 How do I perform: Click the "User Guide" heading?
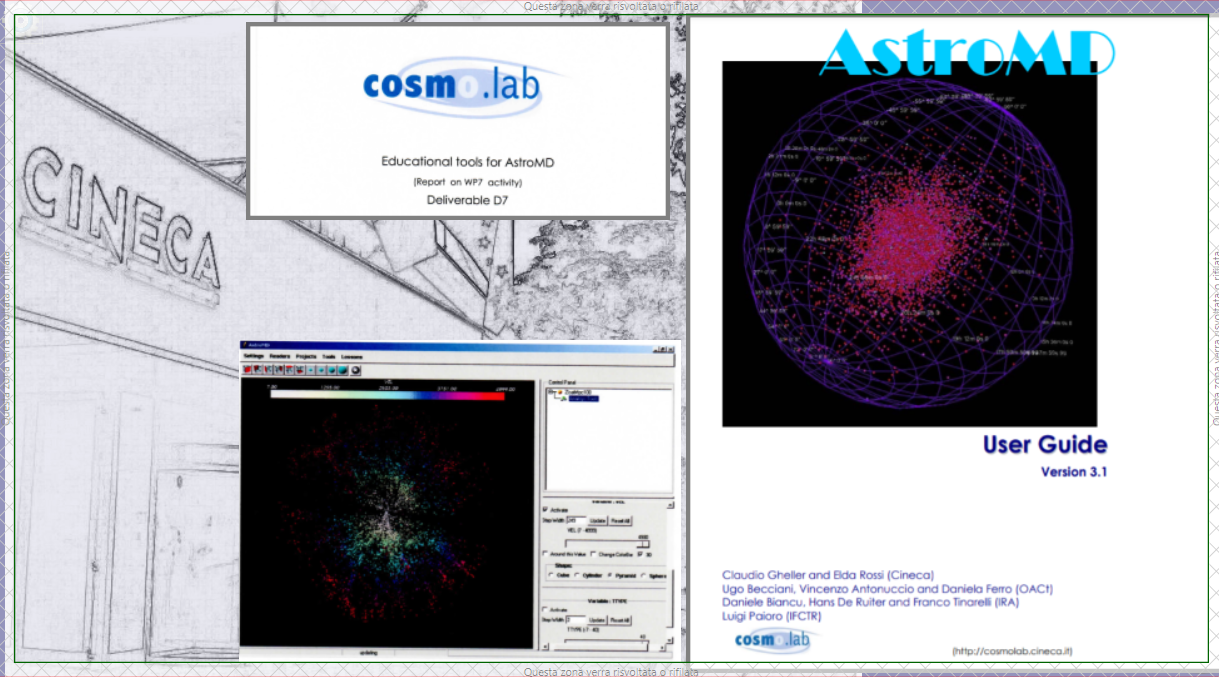coord(1045,444)
